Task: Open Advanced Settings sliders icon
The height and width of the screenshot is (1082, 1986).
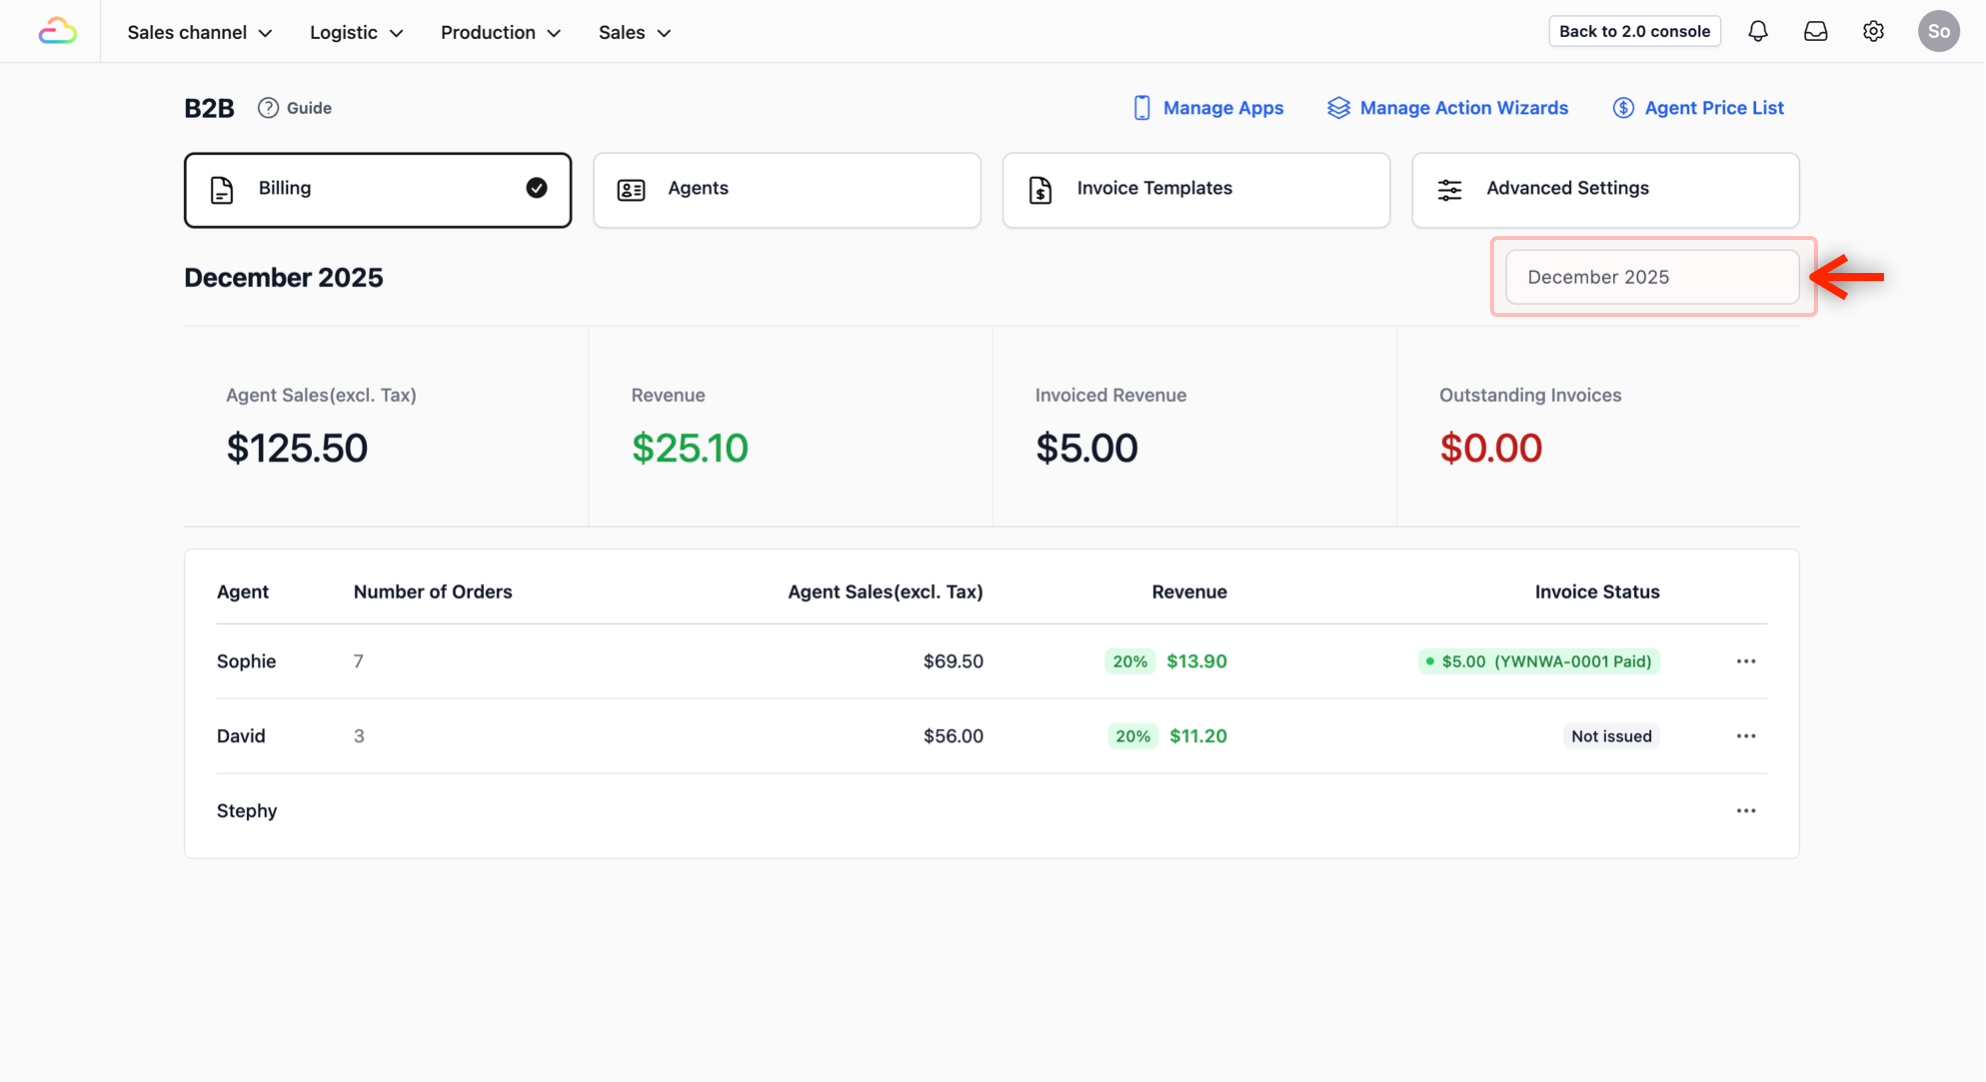Action: 1449,189
